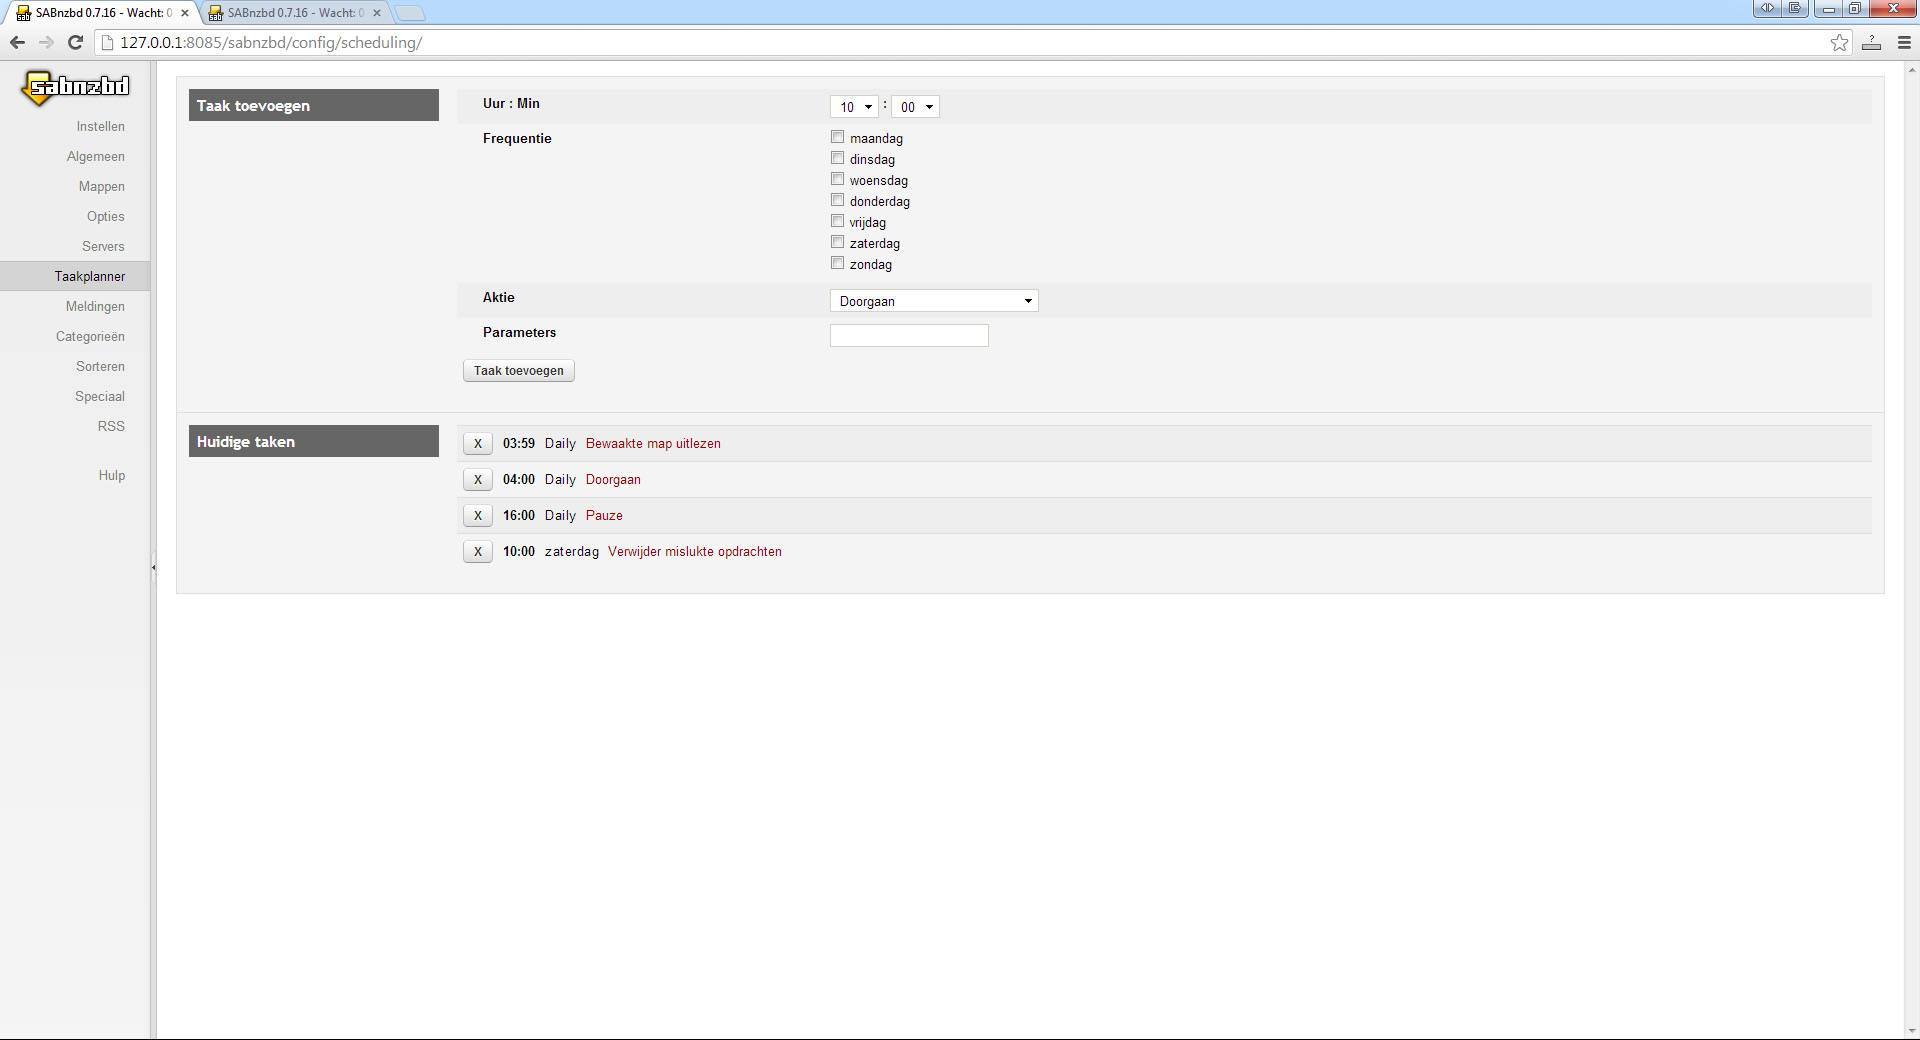The image size is (1920, 1040).
Task: Select the vrijdag checkbox
Action: pyautogui.click(x=838, y=221)
